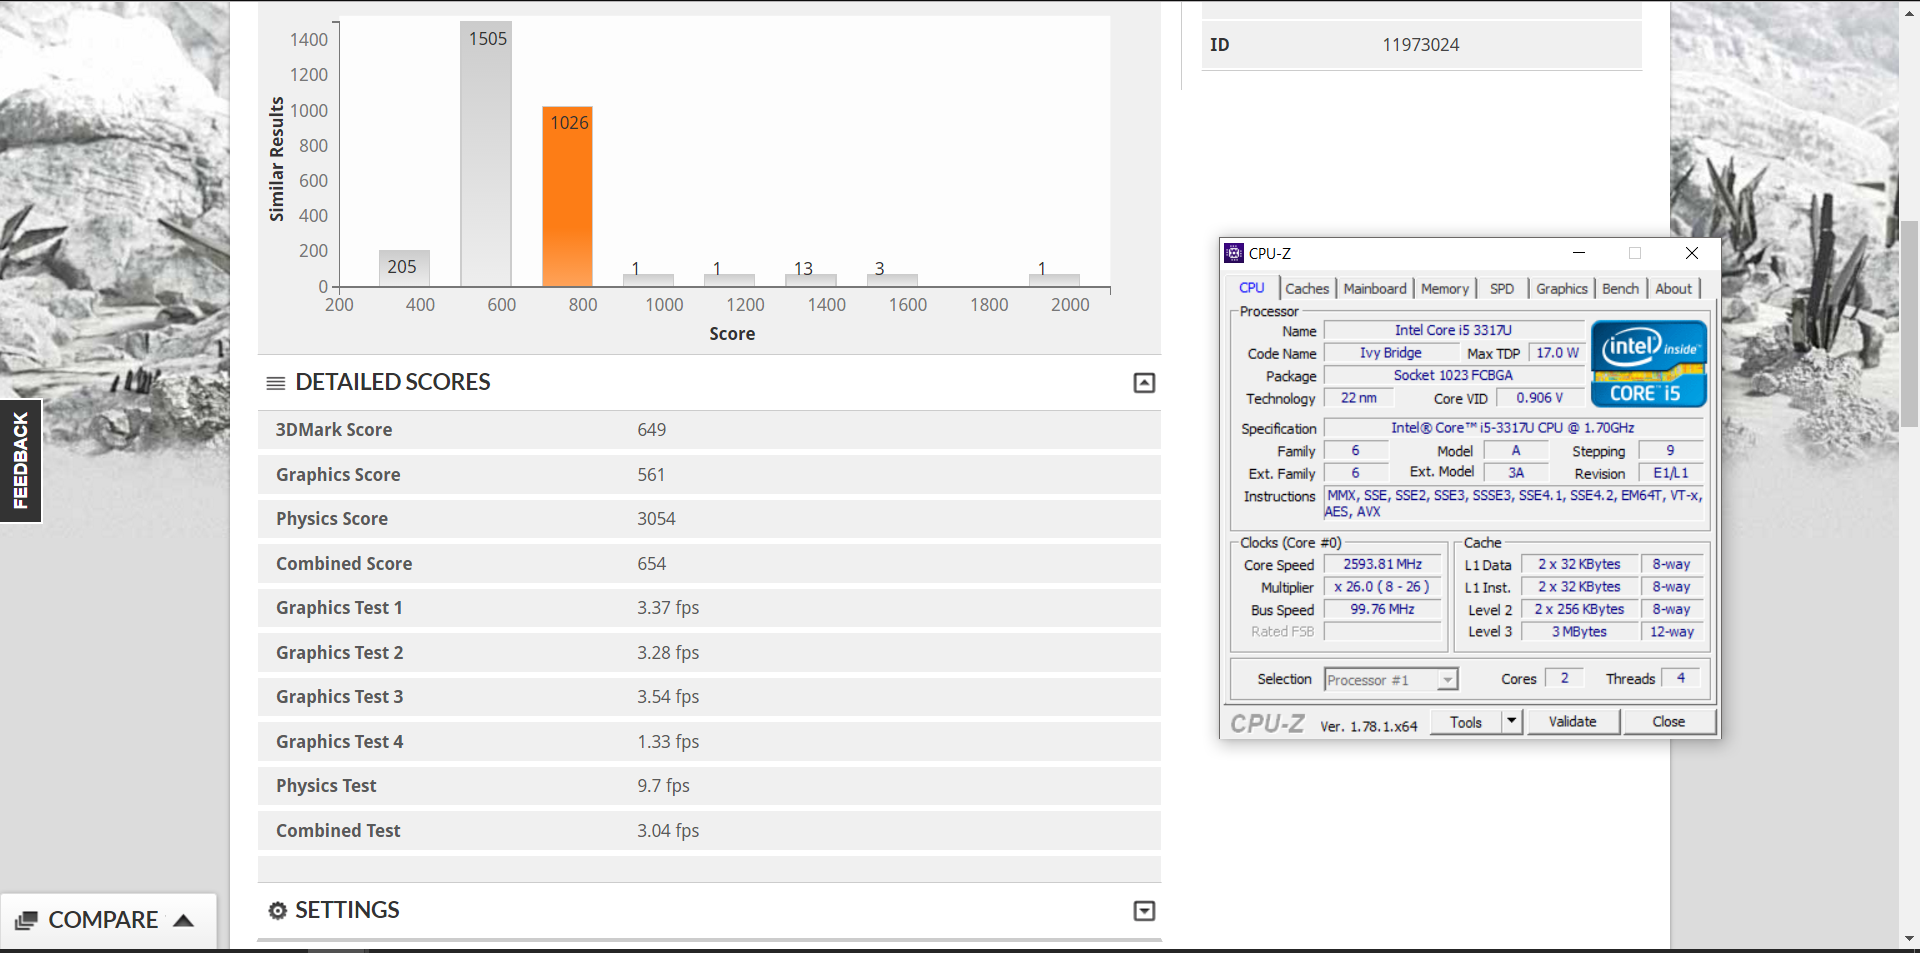This screenshot has height=953, width=1920.
Task: Click the Graphics Score value 561
Action: [x=651, y=475]
